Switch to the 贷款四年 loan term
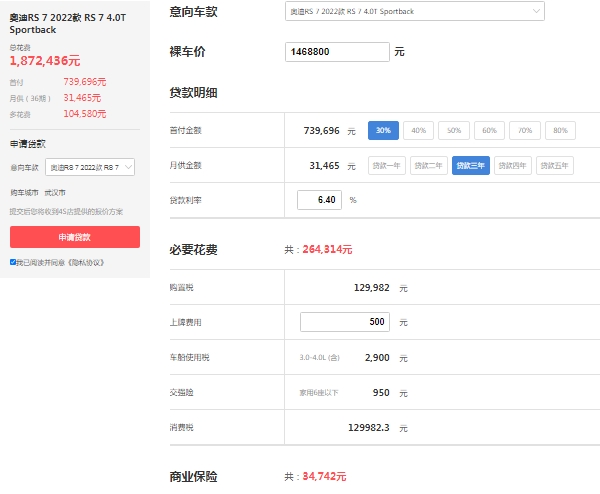 [513, 166]
